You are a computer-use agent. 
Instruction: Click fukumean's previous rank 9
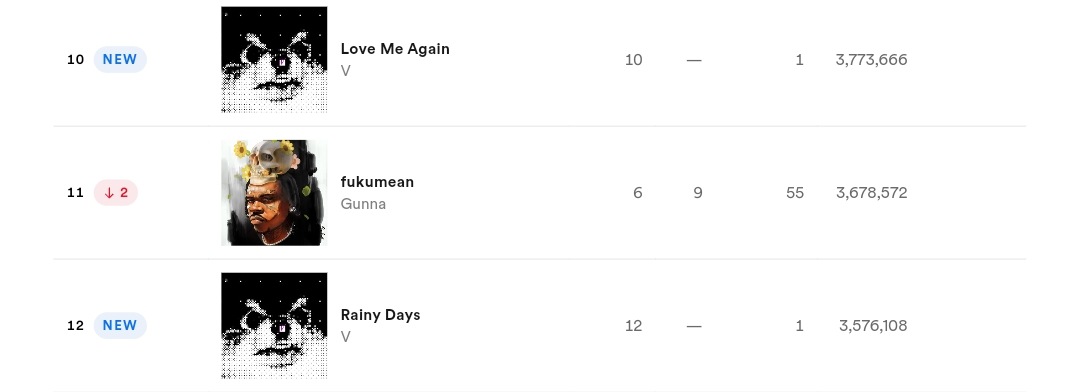(x=698, y=193)
